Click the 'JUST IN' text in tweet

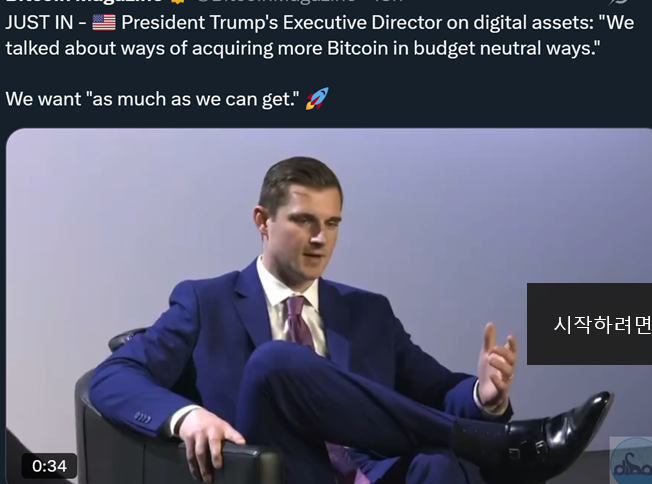click(x=39, y=22)
